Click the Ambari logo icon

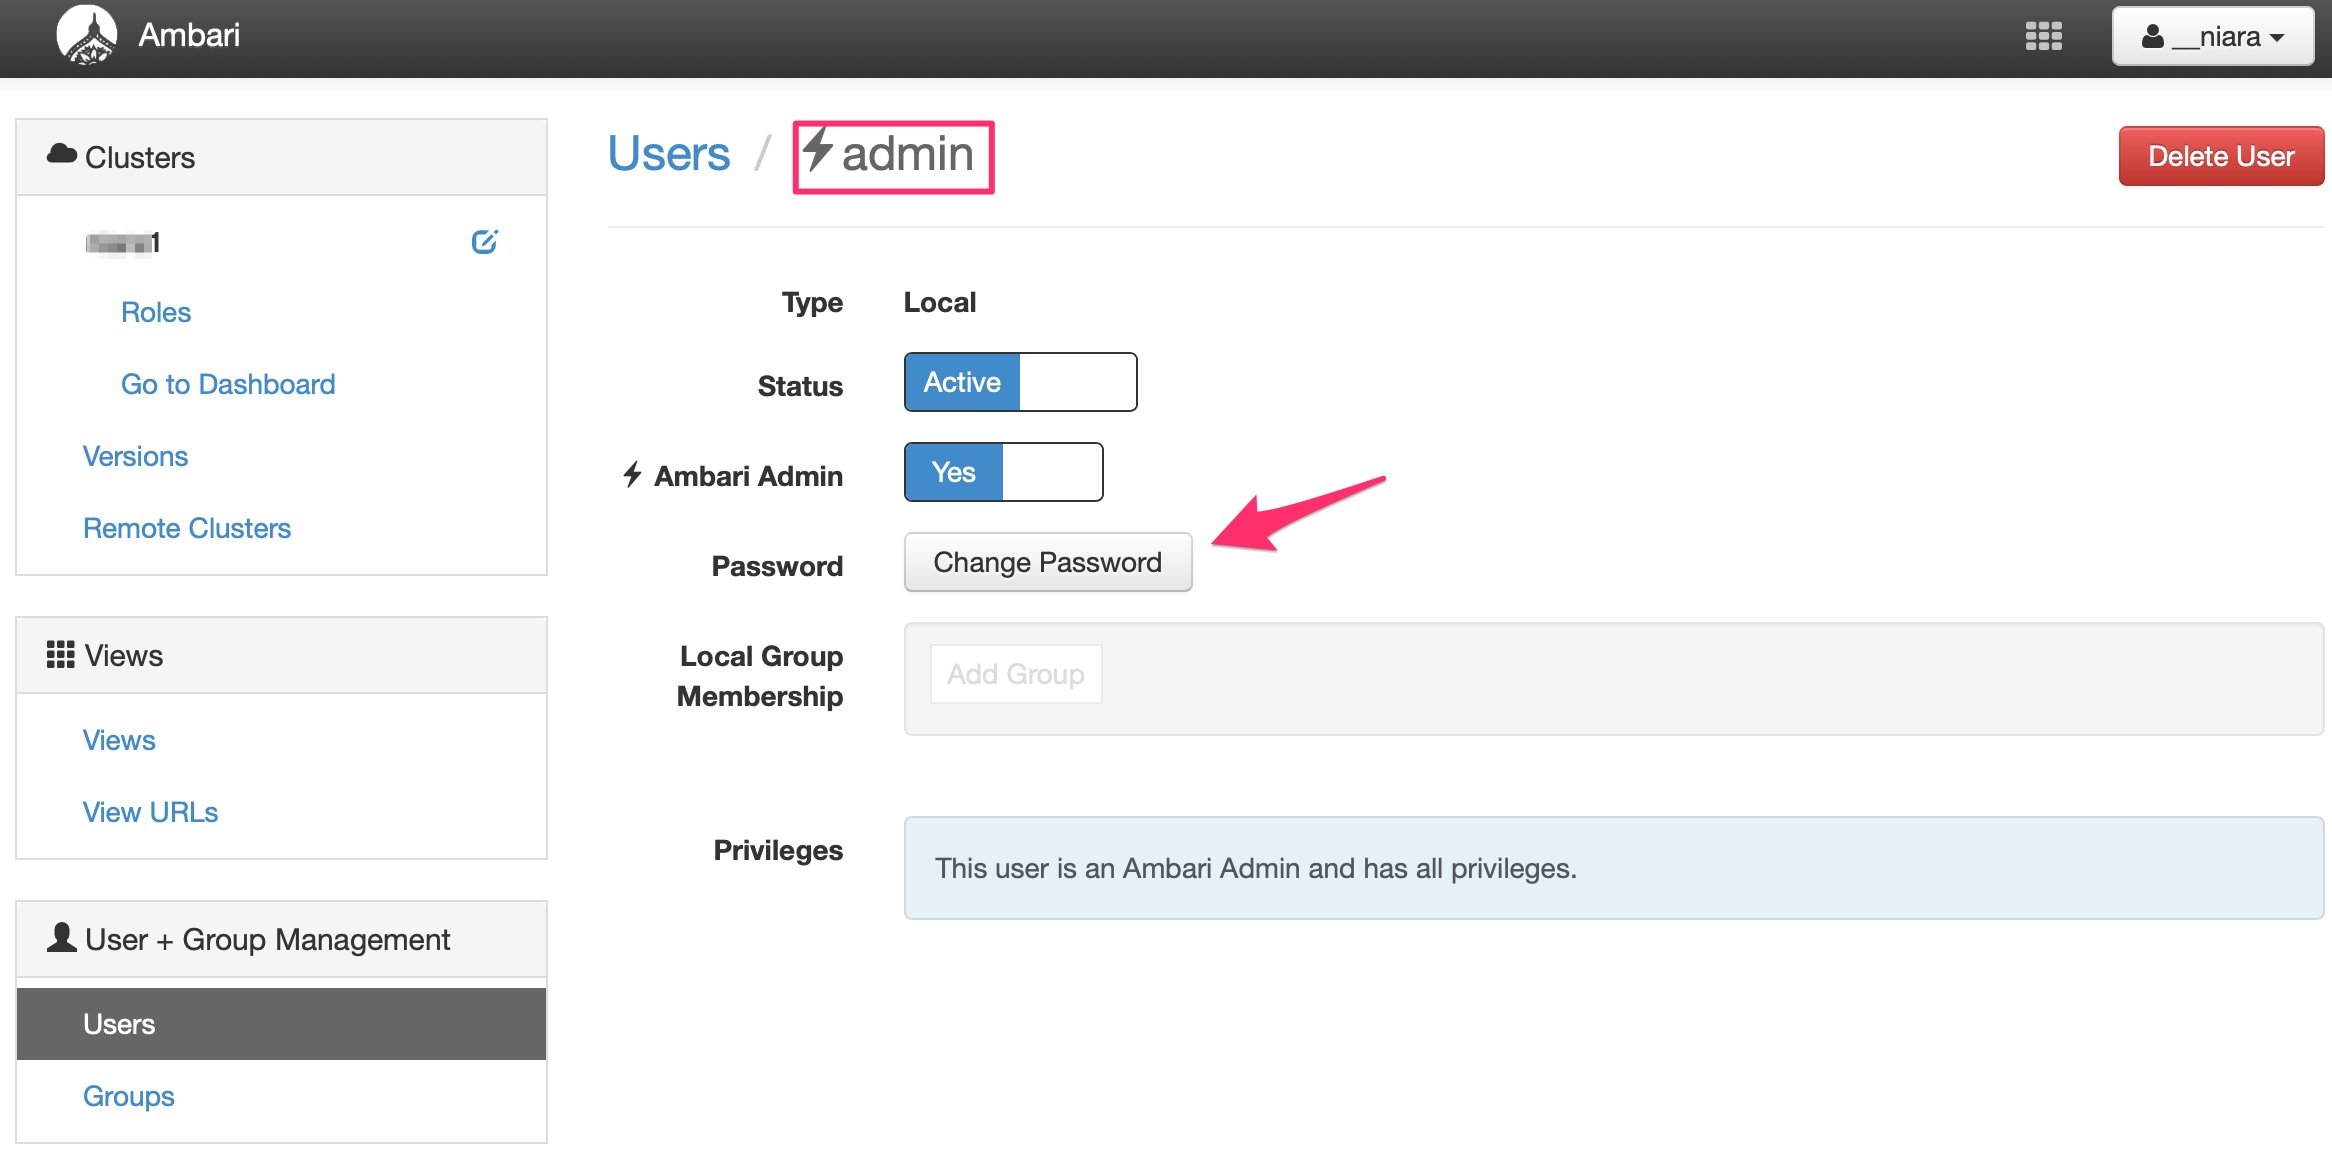87,36
